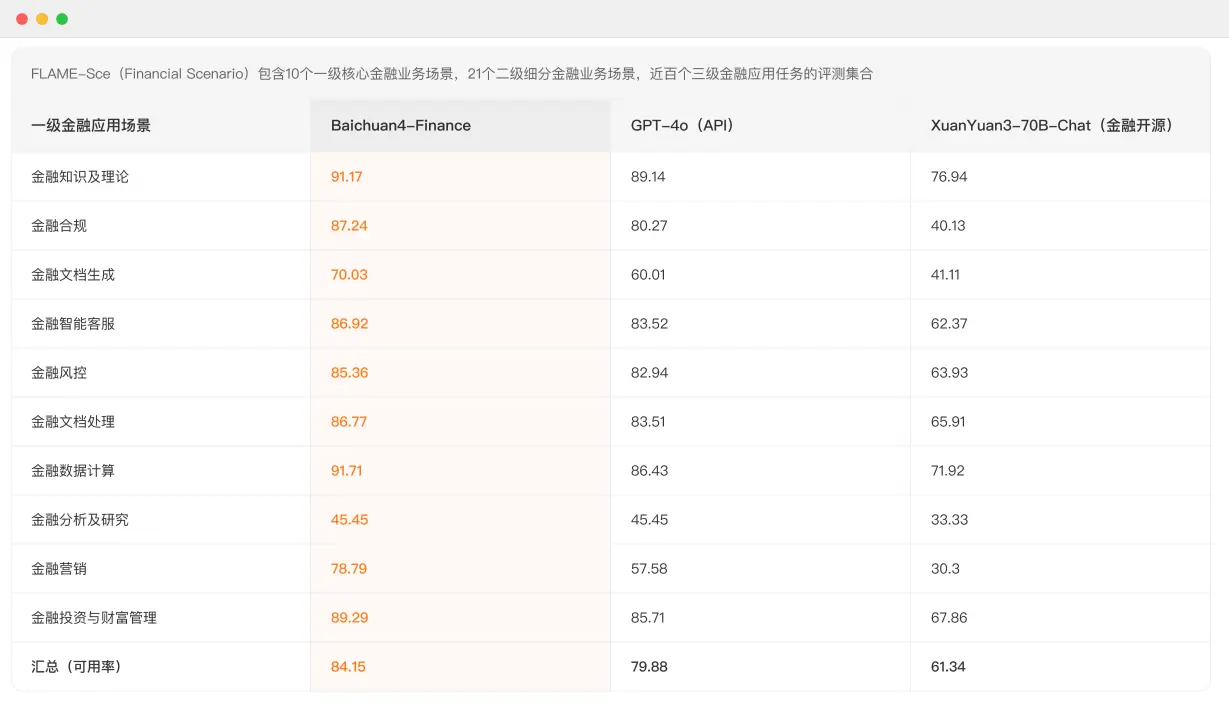The image size is (1229, 706).
Task: Select the 金融合规 row label
Action: [x=59, y=225]
